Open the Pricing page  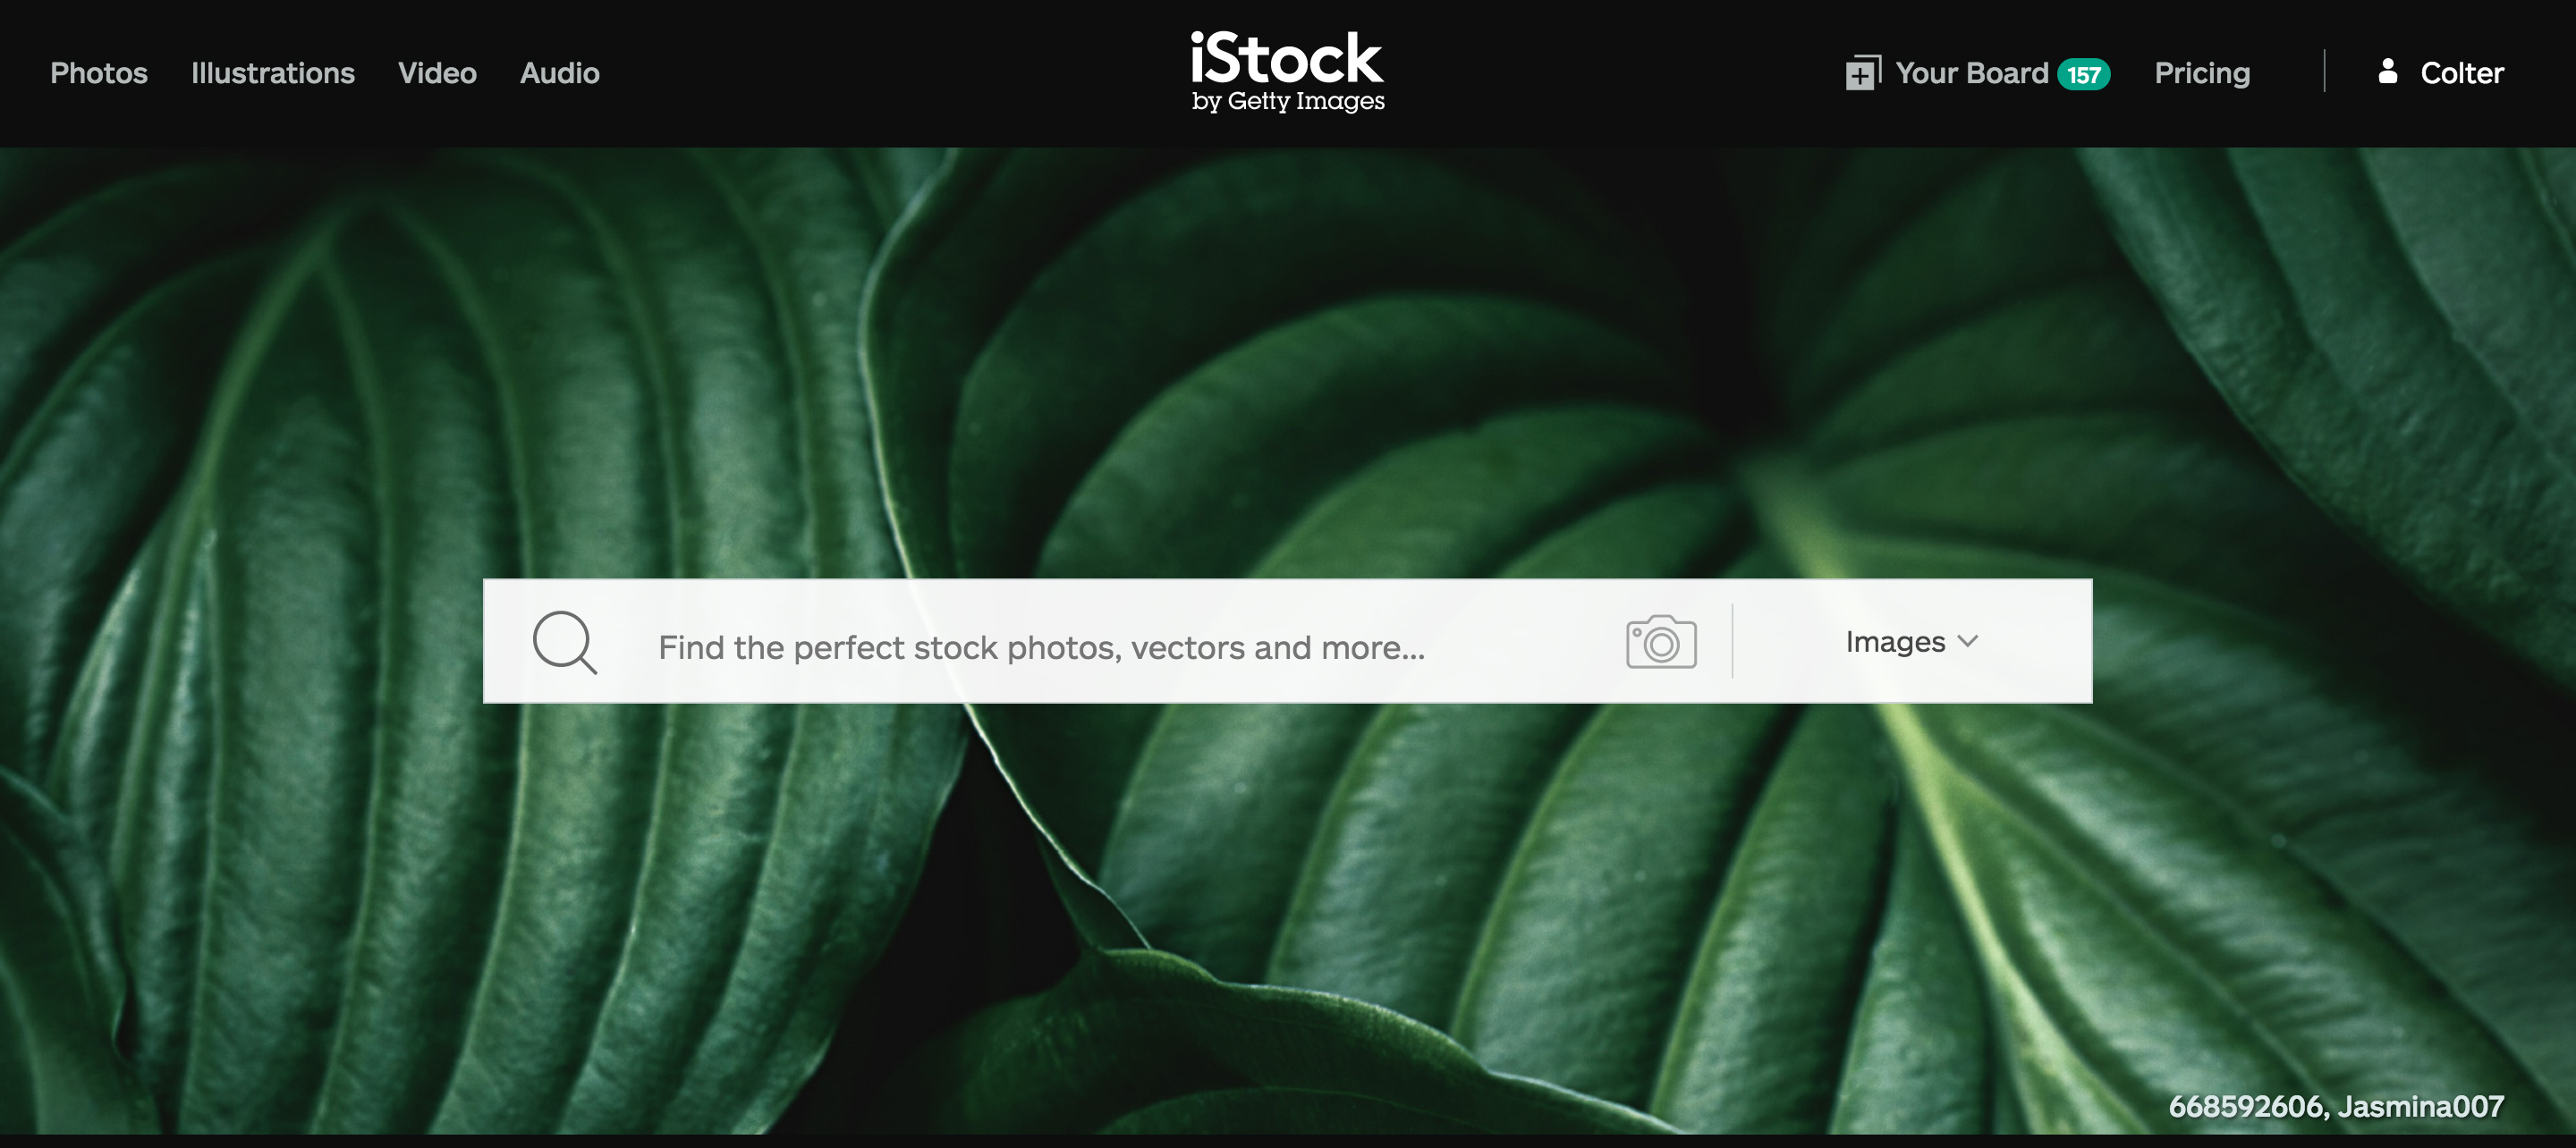point(2202,73)
